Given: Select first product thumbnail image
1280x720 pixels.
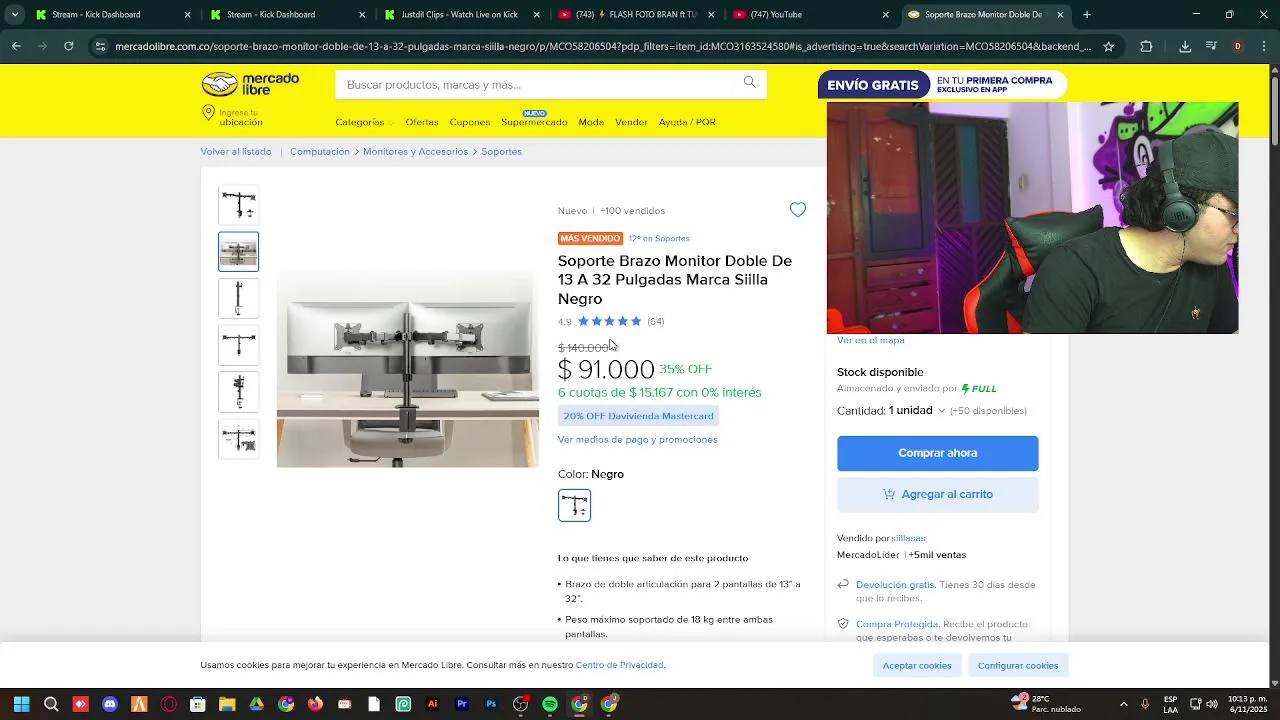Looking at the screenshot, I should (238, 205).
